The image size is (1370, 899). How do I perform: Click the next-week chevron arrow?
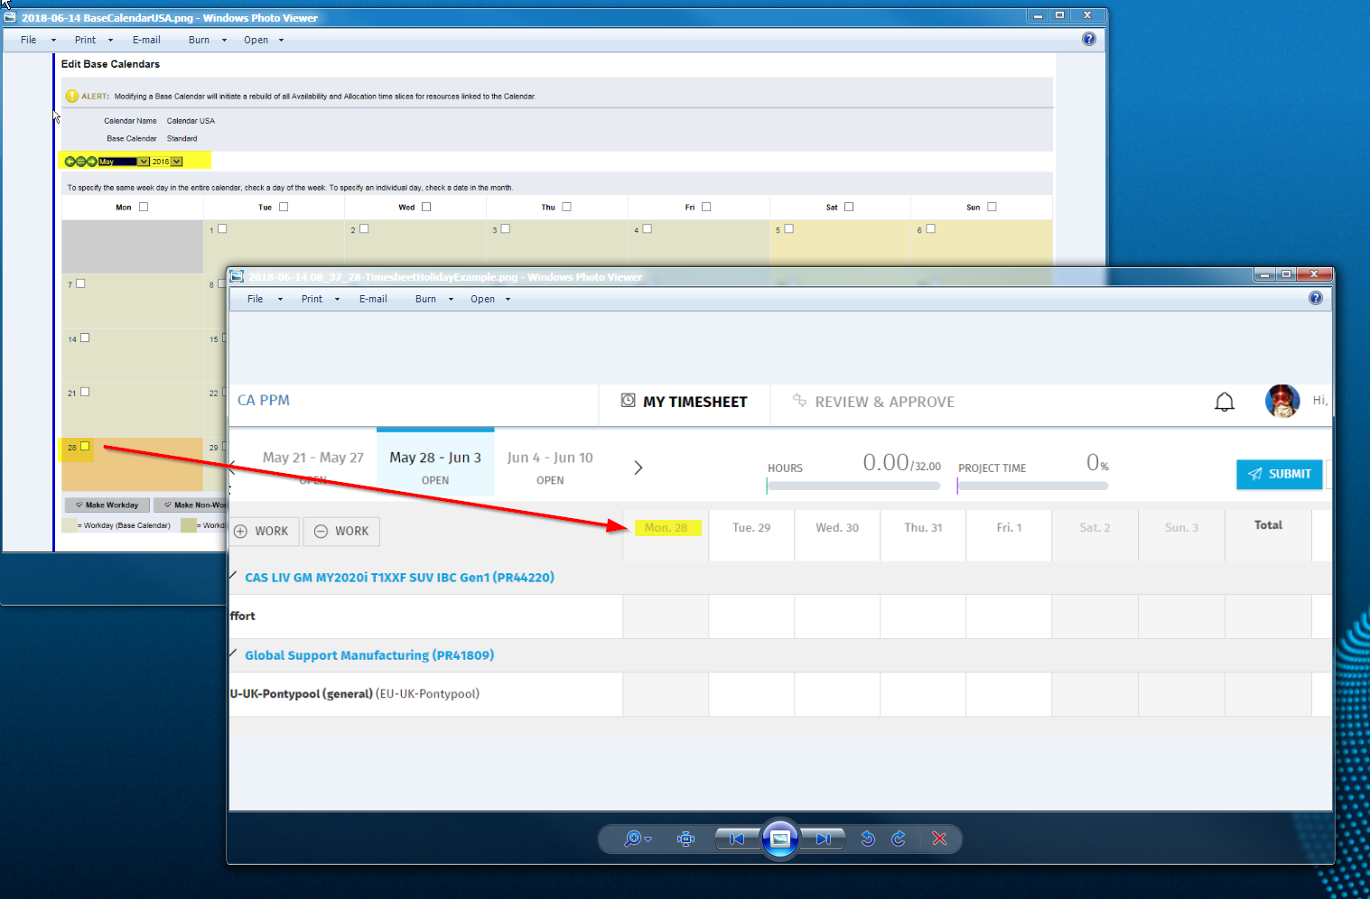[x=638, y=466]
